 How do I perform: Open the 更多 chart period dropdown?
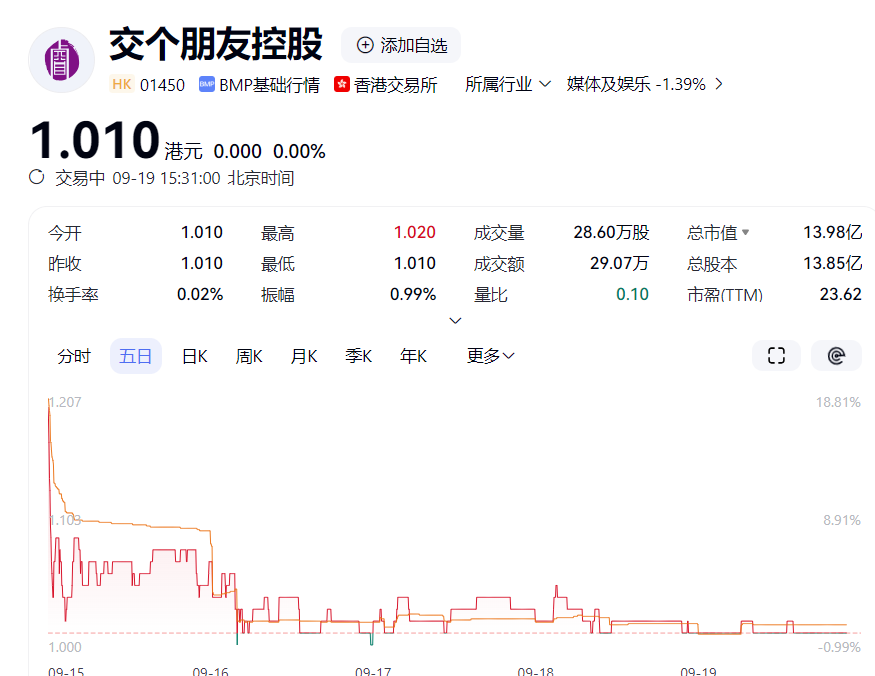490,356
